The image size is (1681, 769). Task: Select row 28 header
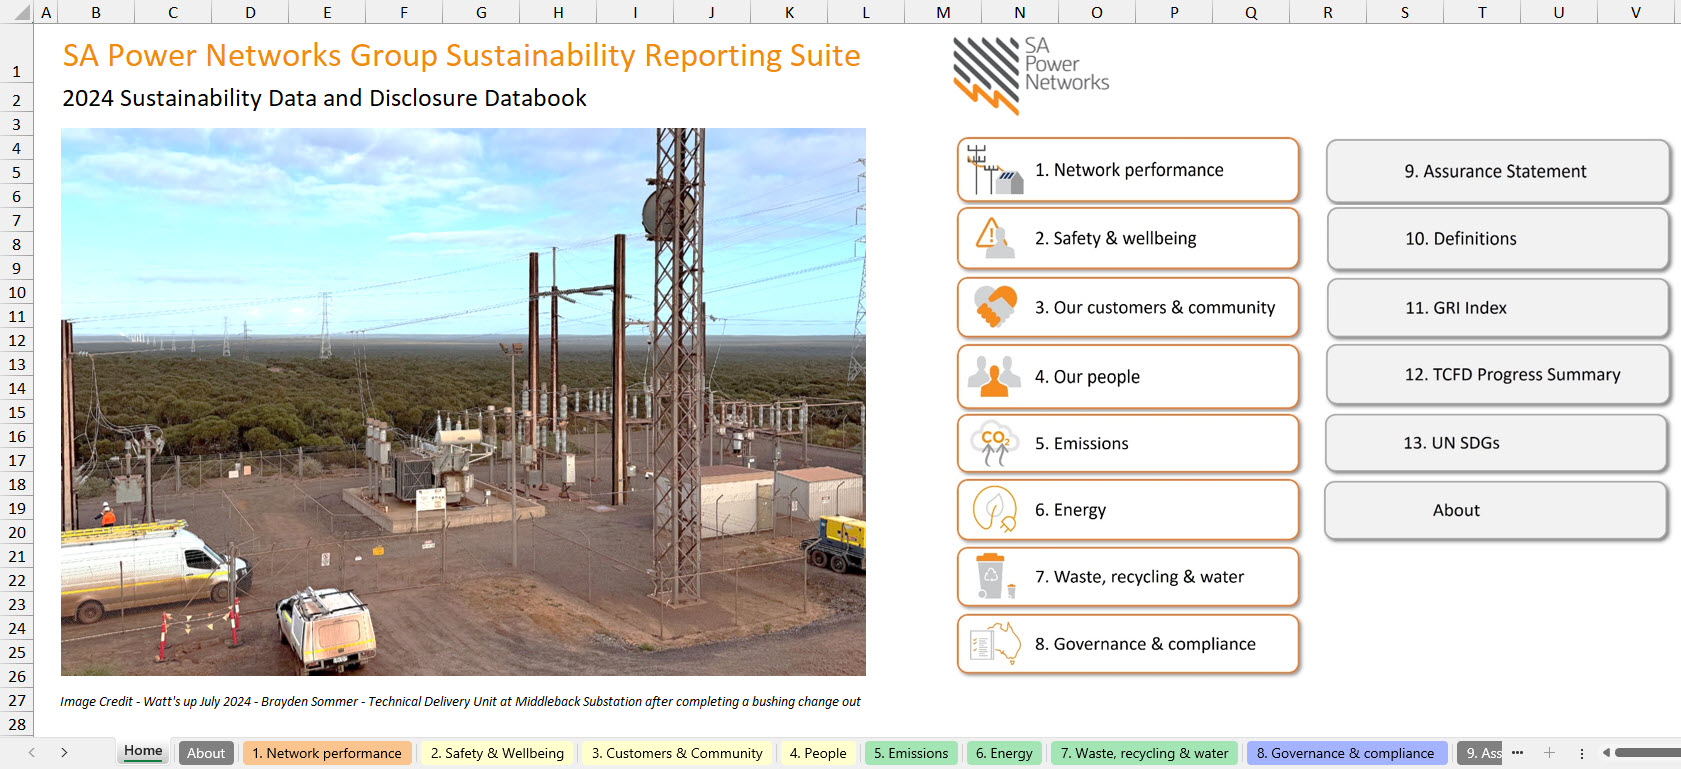pyautogui.click(x=16, y=724)
